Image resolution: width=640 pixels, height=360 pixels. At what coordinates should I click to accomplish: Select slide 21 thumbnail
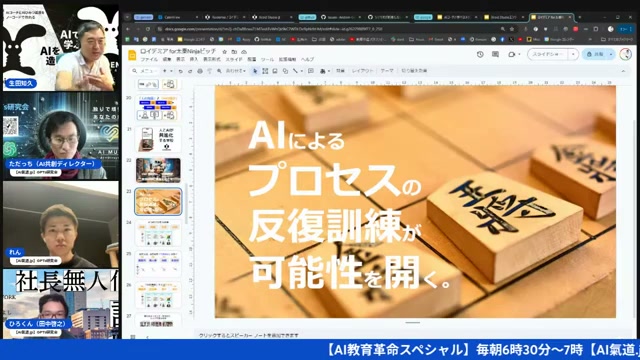pyautogui.click(x=158, y=139)
